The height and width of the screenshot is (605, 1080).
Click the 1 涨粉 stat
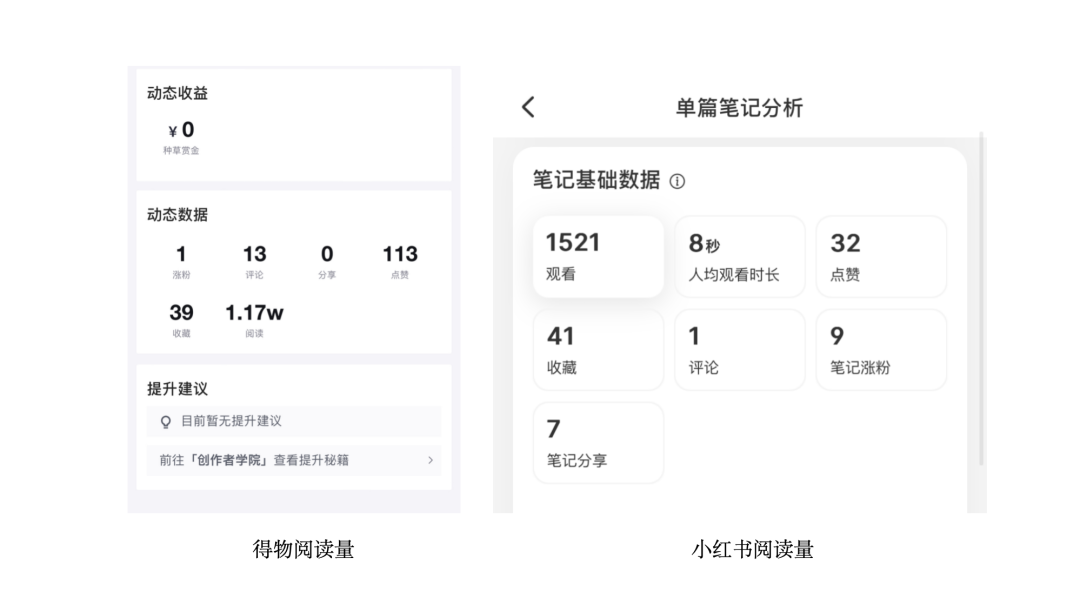click(x=181, y=262)
